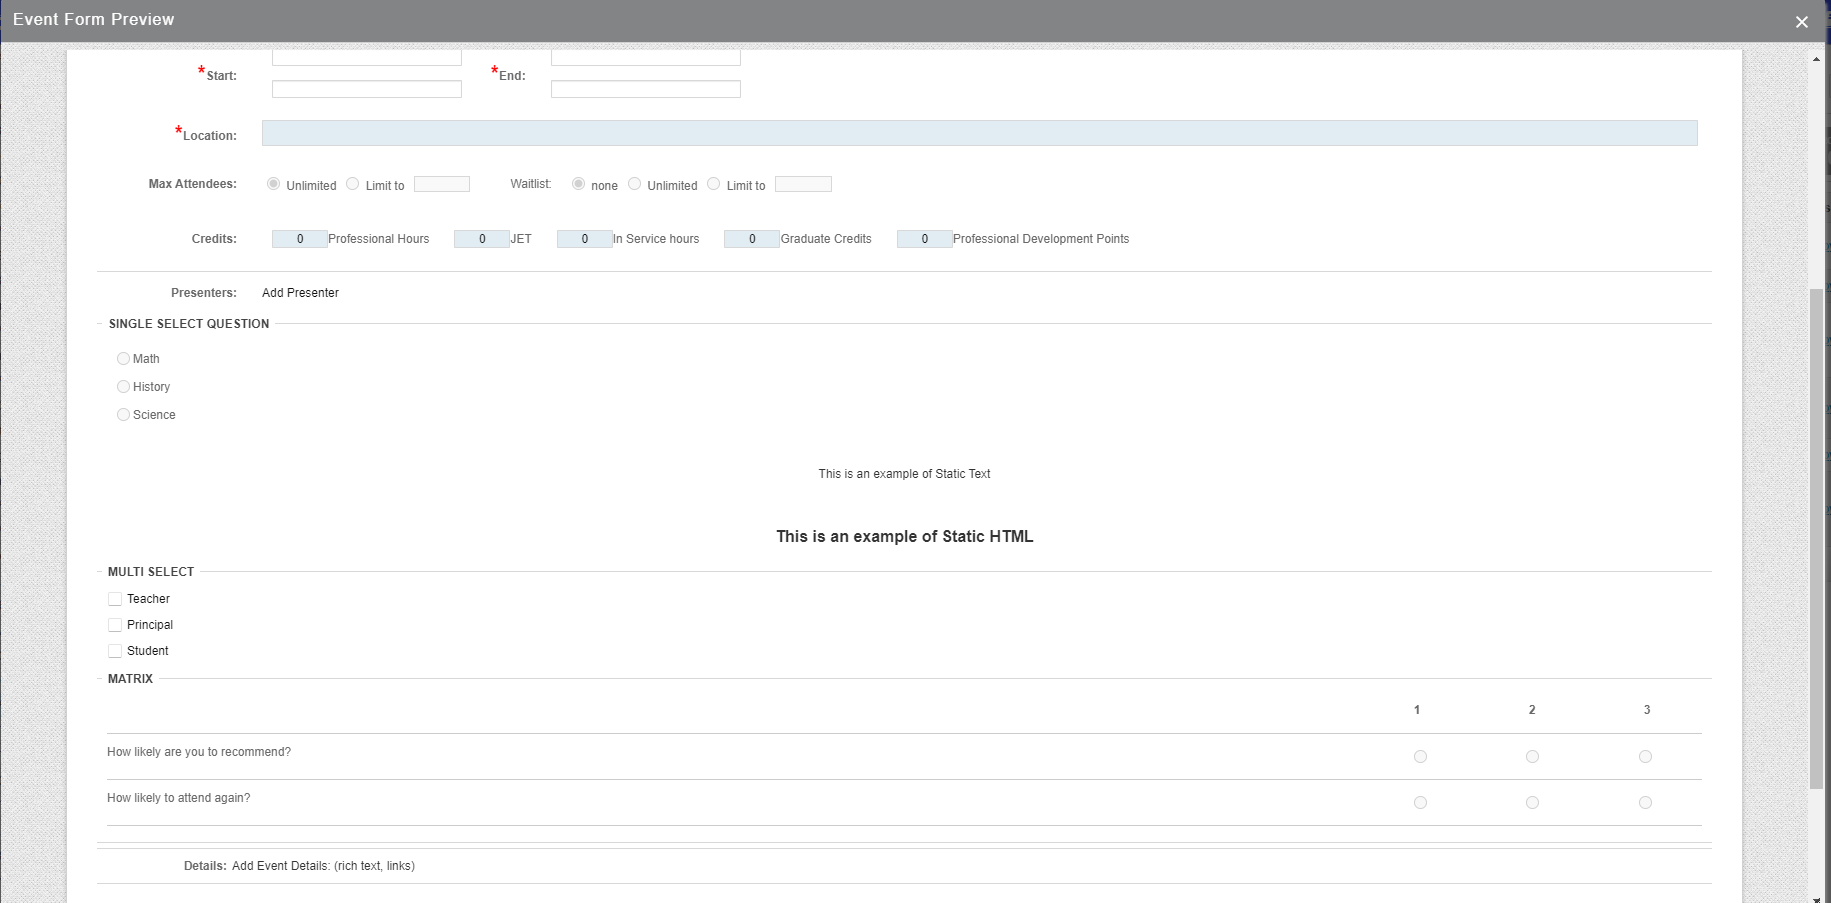Screen dimensions: 1831x903
Task: Open 'Add Event Details' rich text editor
Action: (x=322, y=865)
